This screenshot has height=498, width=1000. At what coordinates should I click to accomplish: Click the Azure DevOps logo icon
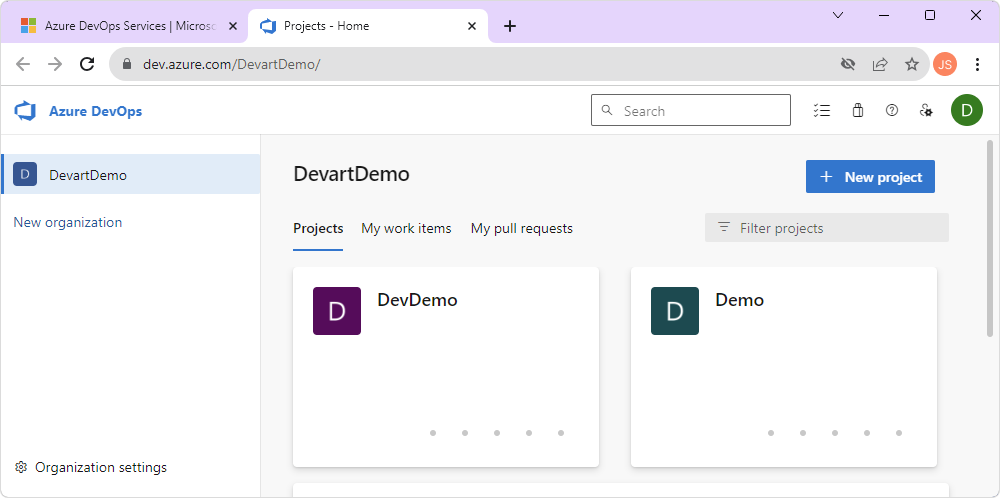[x=25, y=111]
